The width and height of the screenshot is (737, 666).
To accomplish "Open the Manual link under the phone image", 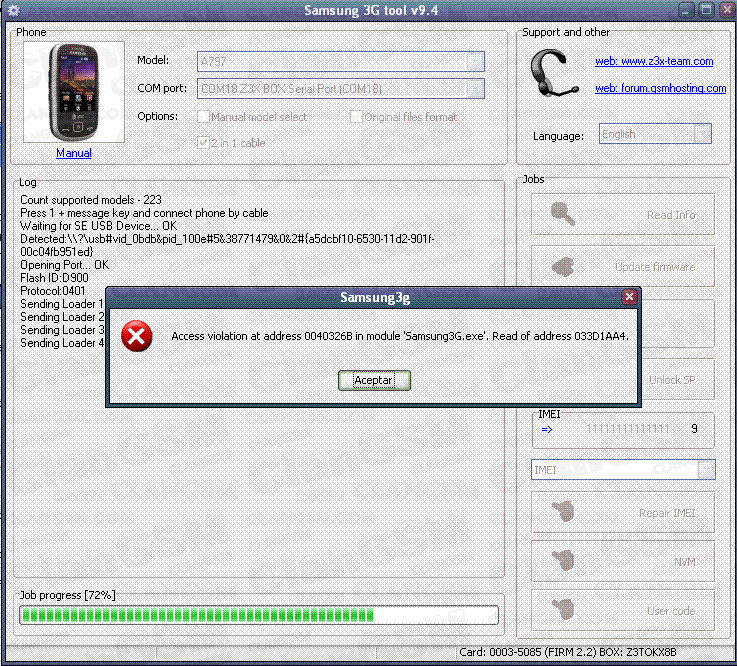I will click(x=74, y=153).
